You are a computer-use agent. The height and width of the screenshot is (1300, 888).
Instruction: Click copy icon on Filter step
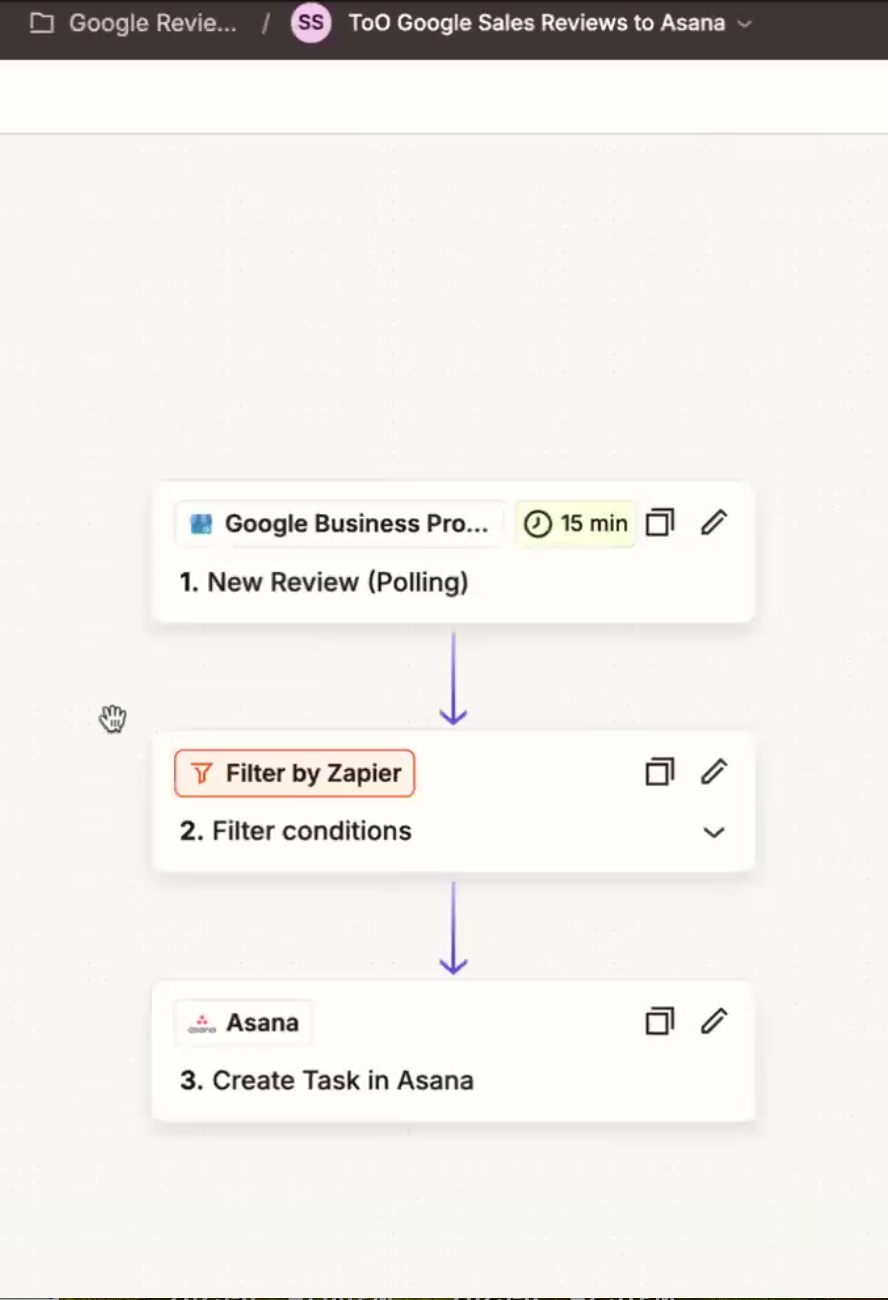660,772
